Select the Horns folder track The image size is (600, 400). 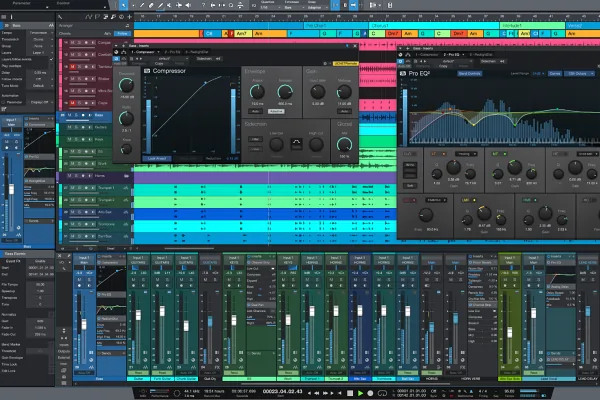click(x=96, y=176)
